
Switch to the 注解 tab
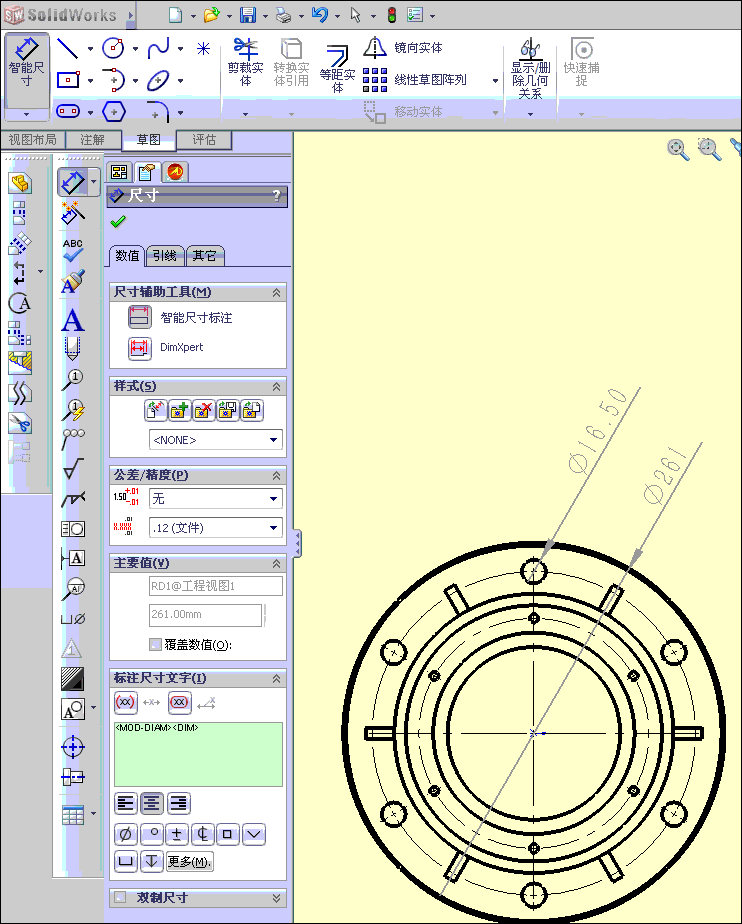93,140
